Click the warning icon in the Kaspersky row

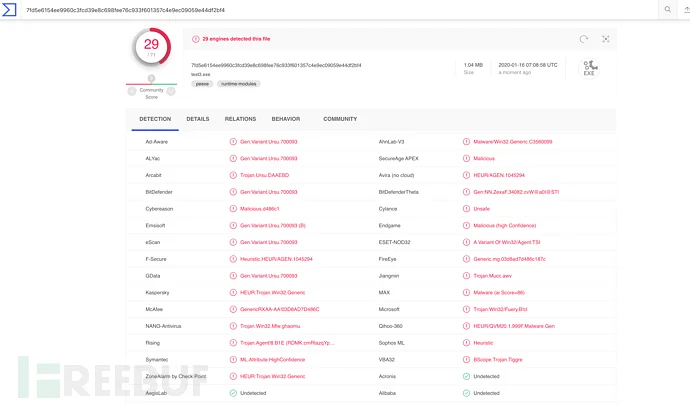point(233,292)
